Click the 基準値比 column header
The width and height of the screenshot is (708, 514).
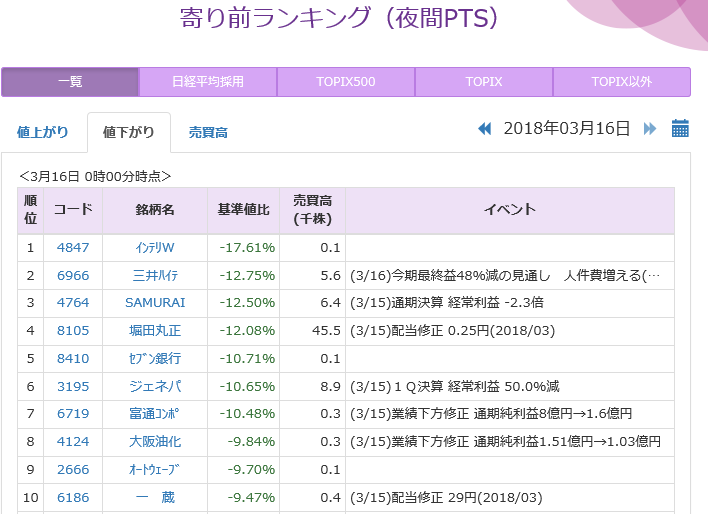click(x=244, y=210)
